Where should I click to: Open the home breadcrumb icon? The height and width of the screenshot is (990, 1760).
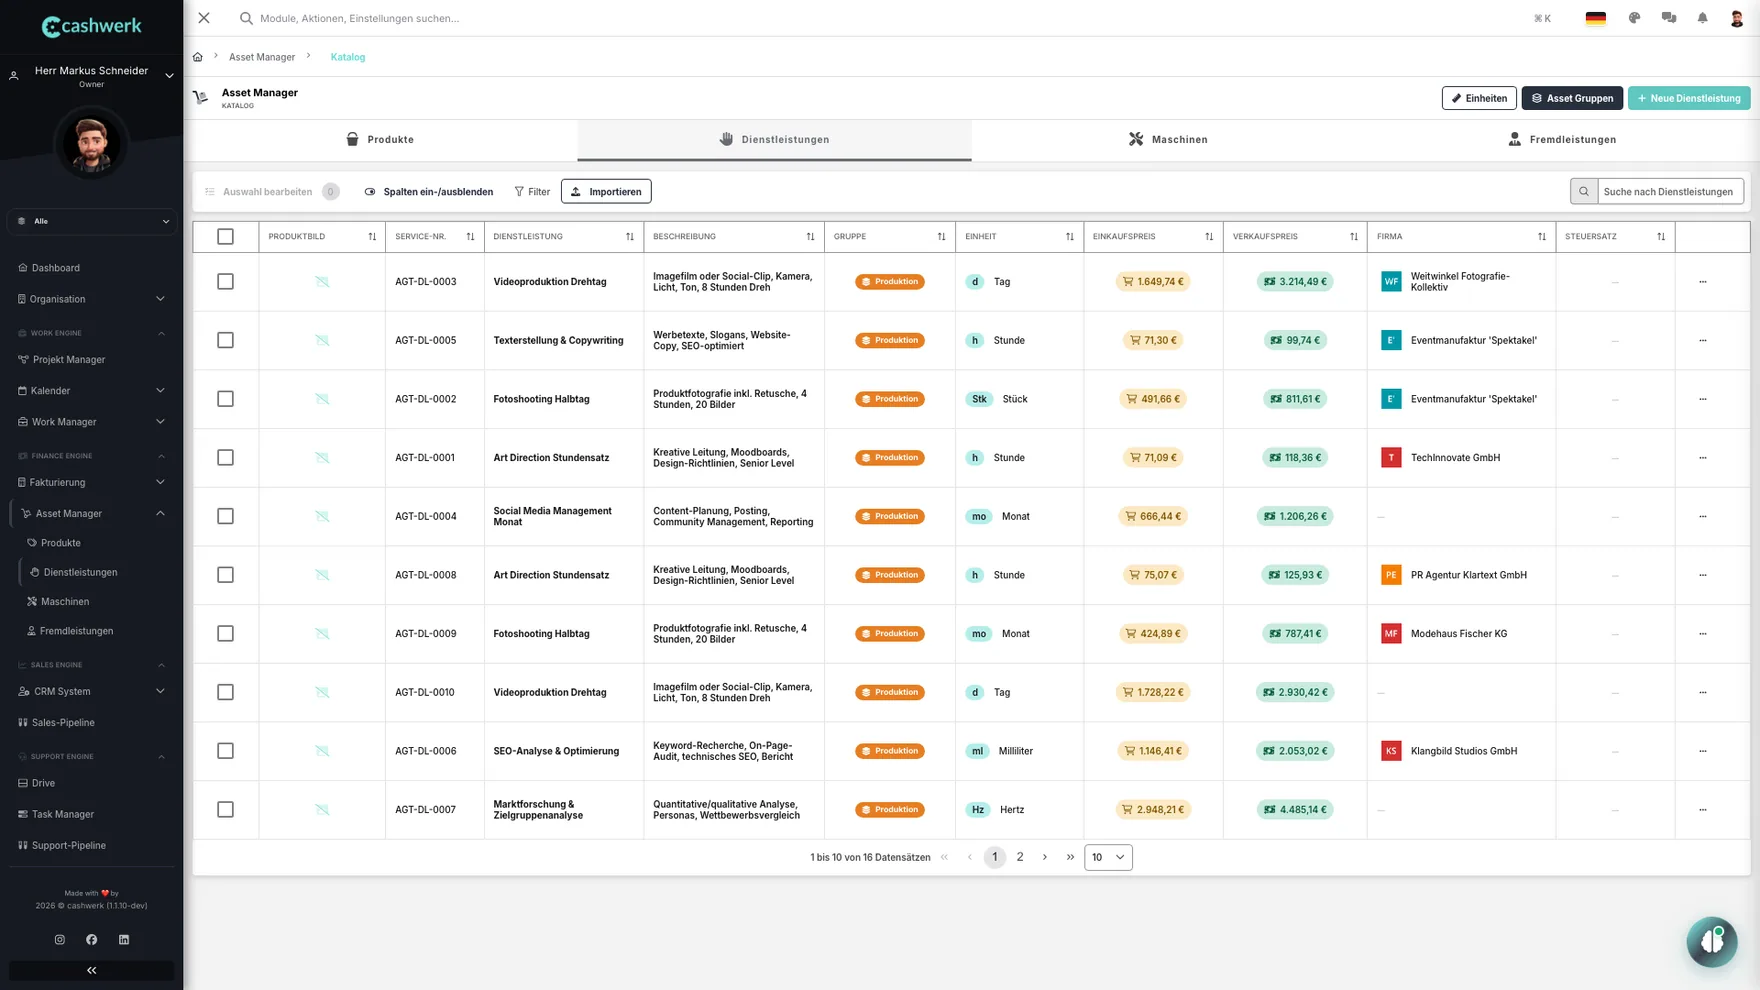198,57
